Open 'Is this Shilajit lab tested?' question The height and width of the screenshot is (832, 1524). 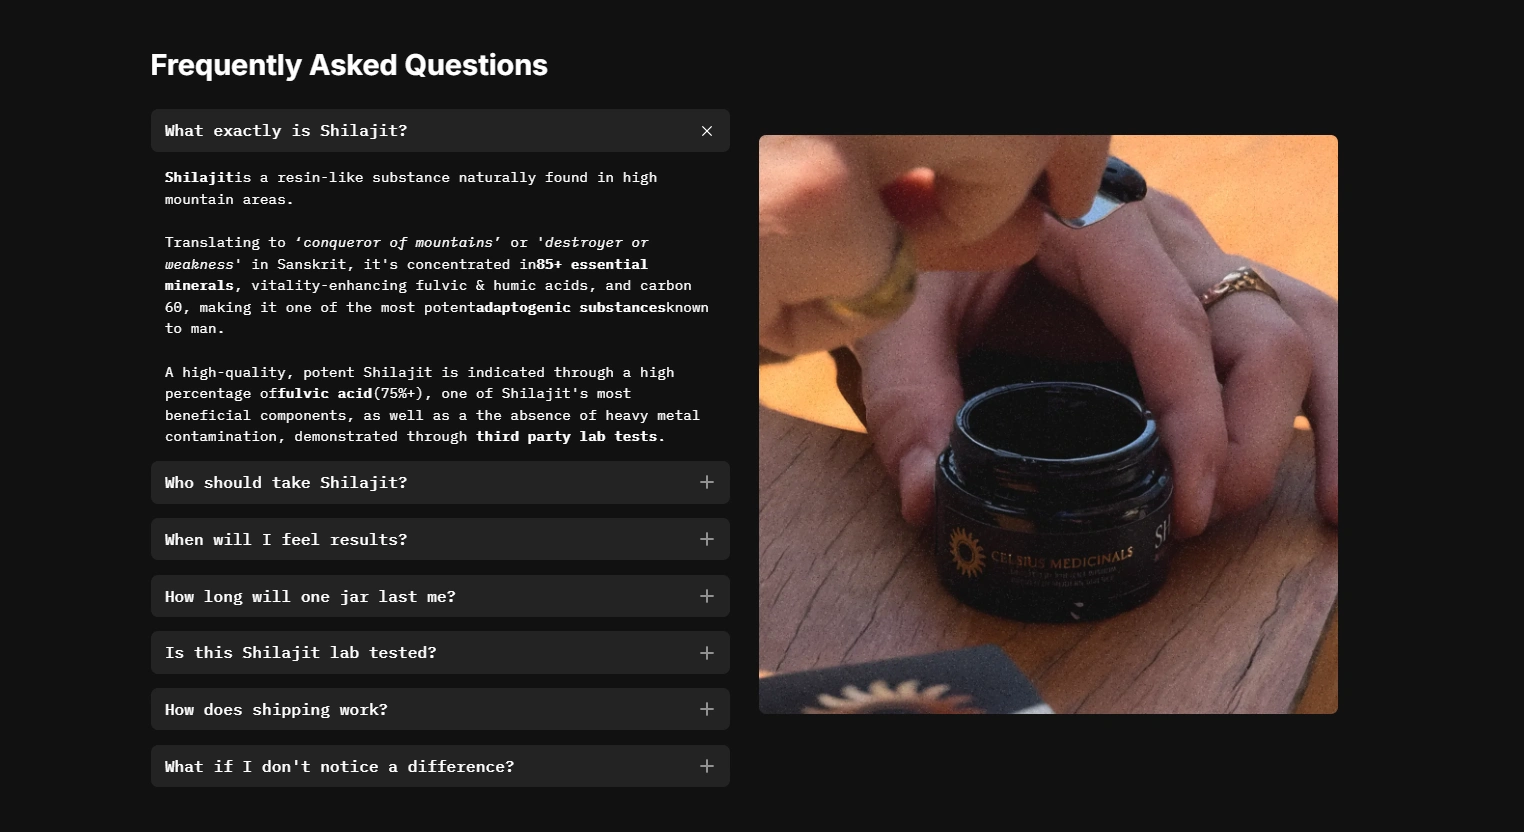(440, 653)
